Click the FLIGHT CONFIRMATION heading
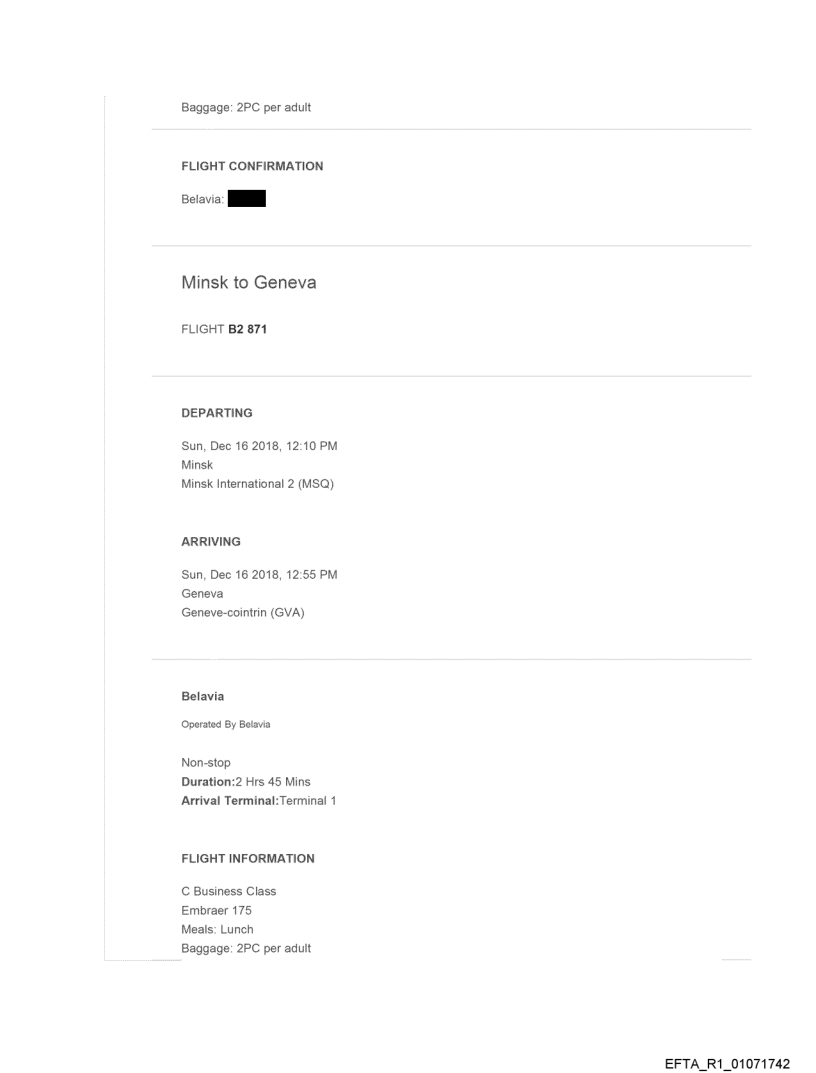The width and height of the screenshot is (816, 1073). [252, 166]
